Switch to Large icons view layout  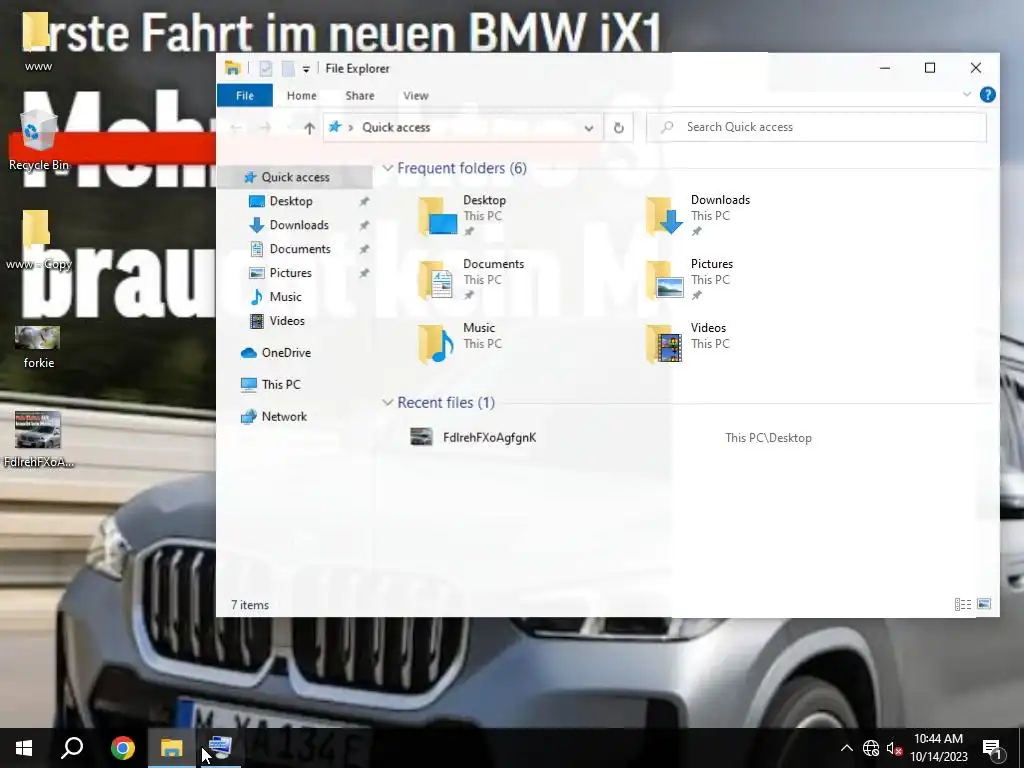pyautogui.click(x=984, y=604)
